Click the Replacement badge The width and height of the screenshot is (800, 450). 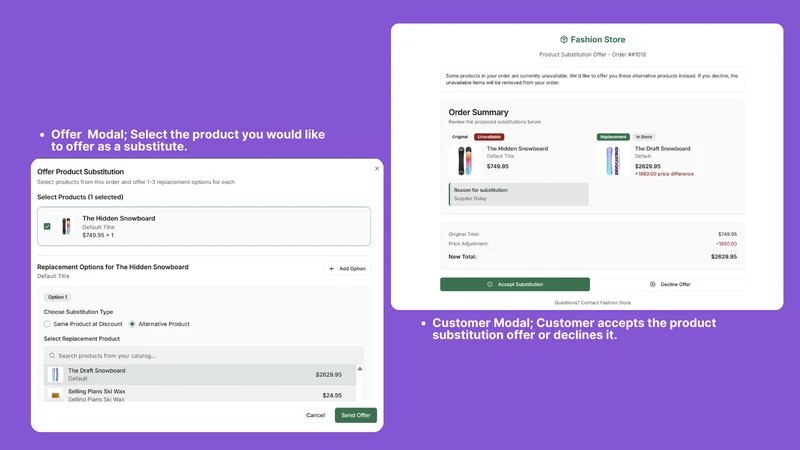(613, 137)
